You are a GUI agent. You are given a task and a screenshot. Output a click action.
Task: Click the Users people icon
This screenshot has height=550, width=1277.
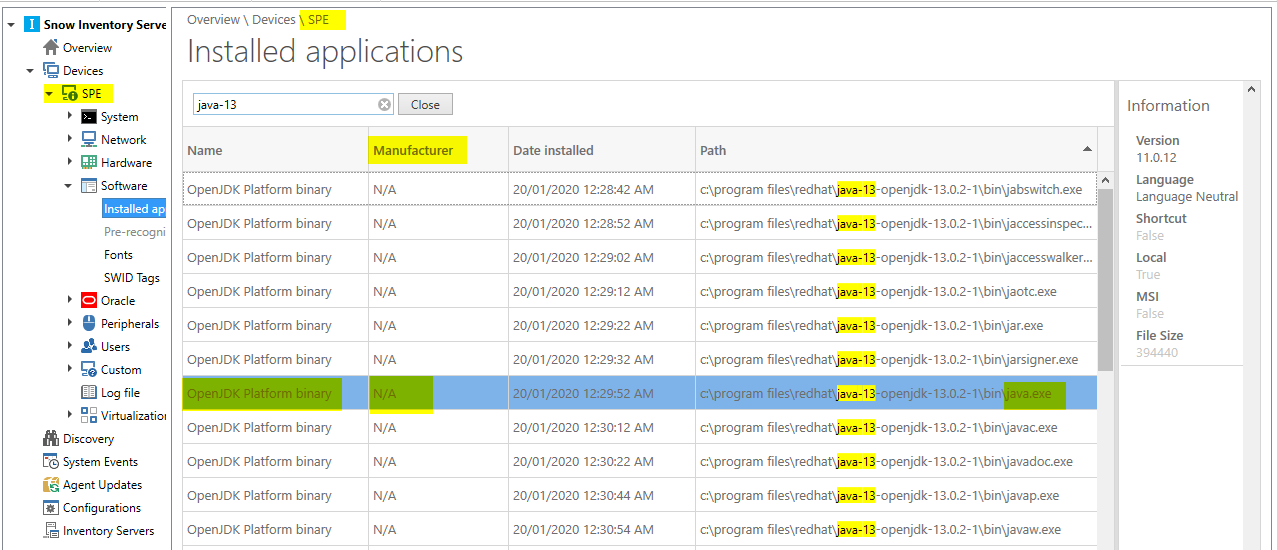89,346
